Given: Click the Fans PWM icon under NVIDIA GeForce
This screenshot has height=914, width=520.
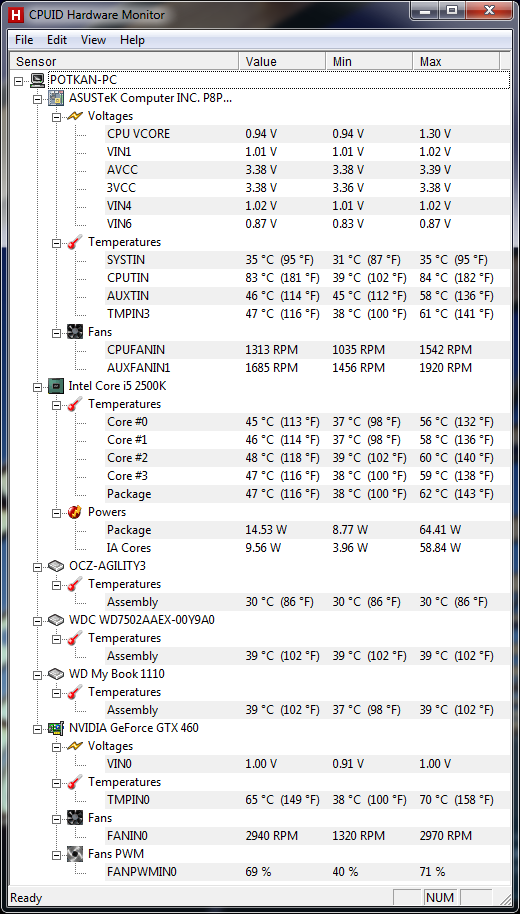Looking at the screenshot, I should [75, 854].
